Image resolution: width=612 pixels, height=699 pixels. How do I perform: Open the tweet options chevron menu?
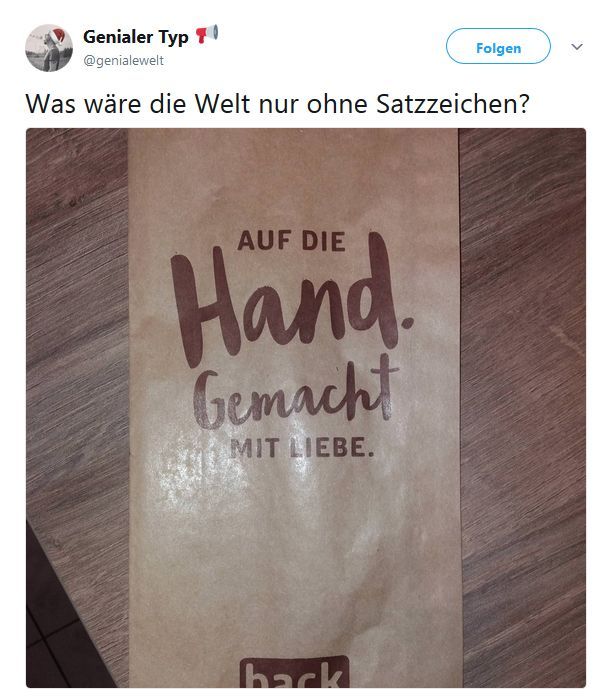pos(577,47)
